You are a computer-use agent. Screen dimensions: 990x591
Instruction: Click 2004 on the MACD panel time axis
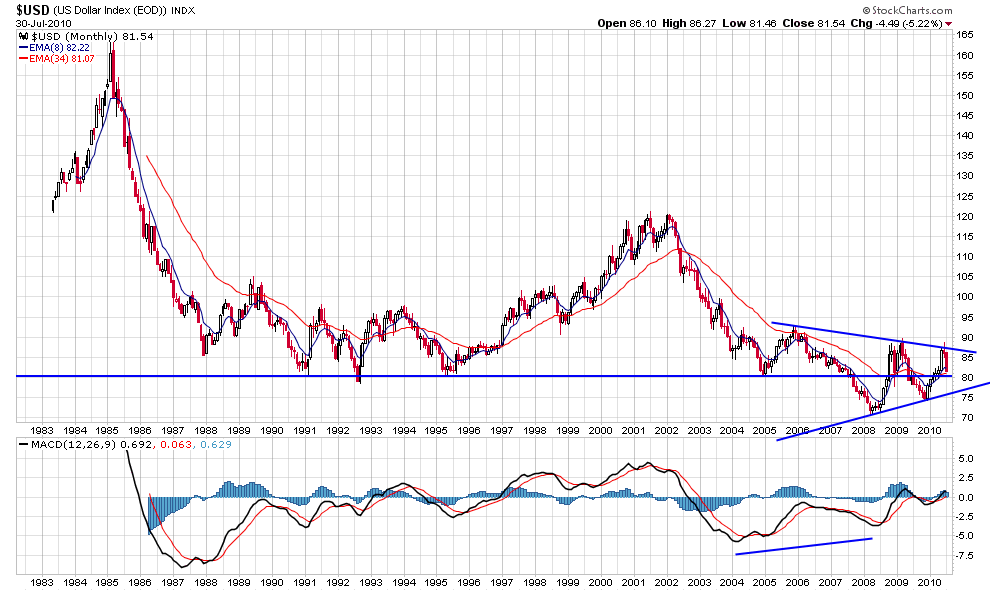tap(732, 582)
